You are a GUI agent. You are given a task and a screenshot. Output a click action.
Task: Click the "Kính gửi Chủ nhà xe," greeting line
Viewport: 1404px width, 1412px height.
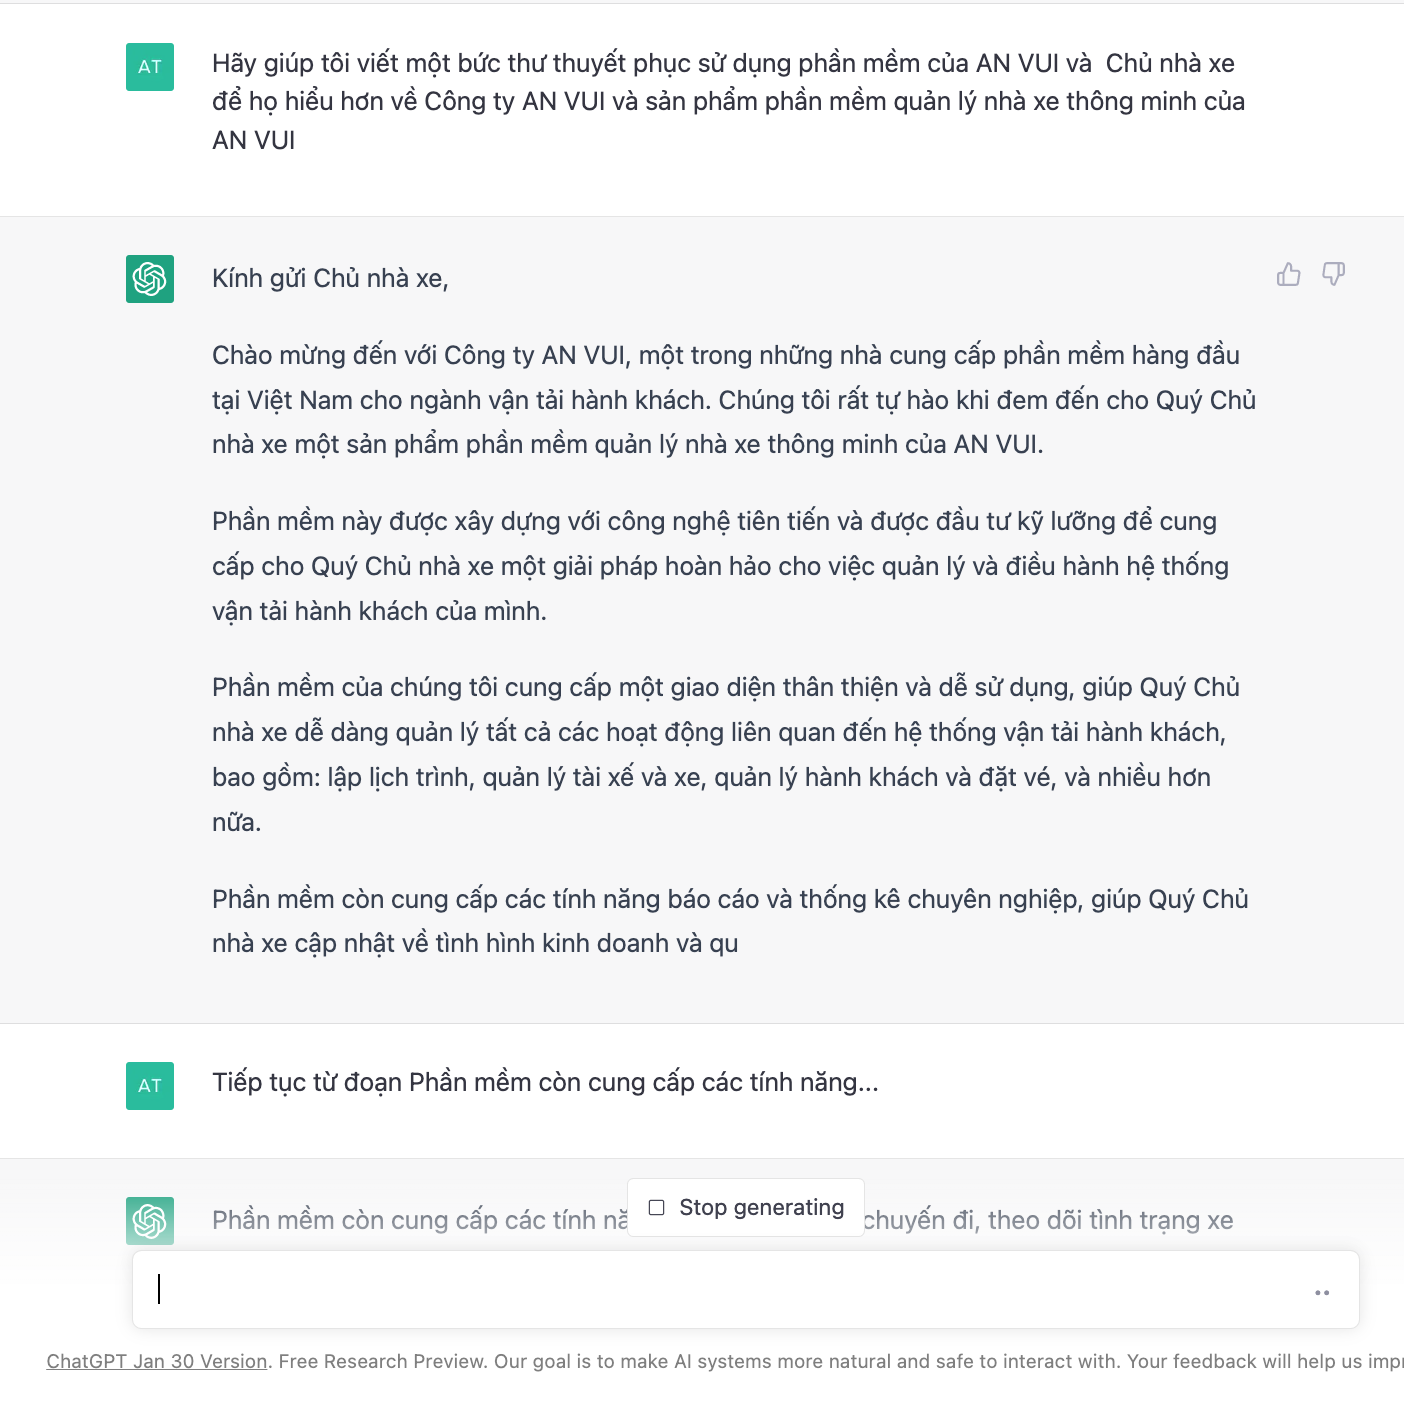click(330, 278)
